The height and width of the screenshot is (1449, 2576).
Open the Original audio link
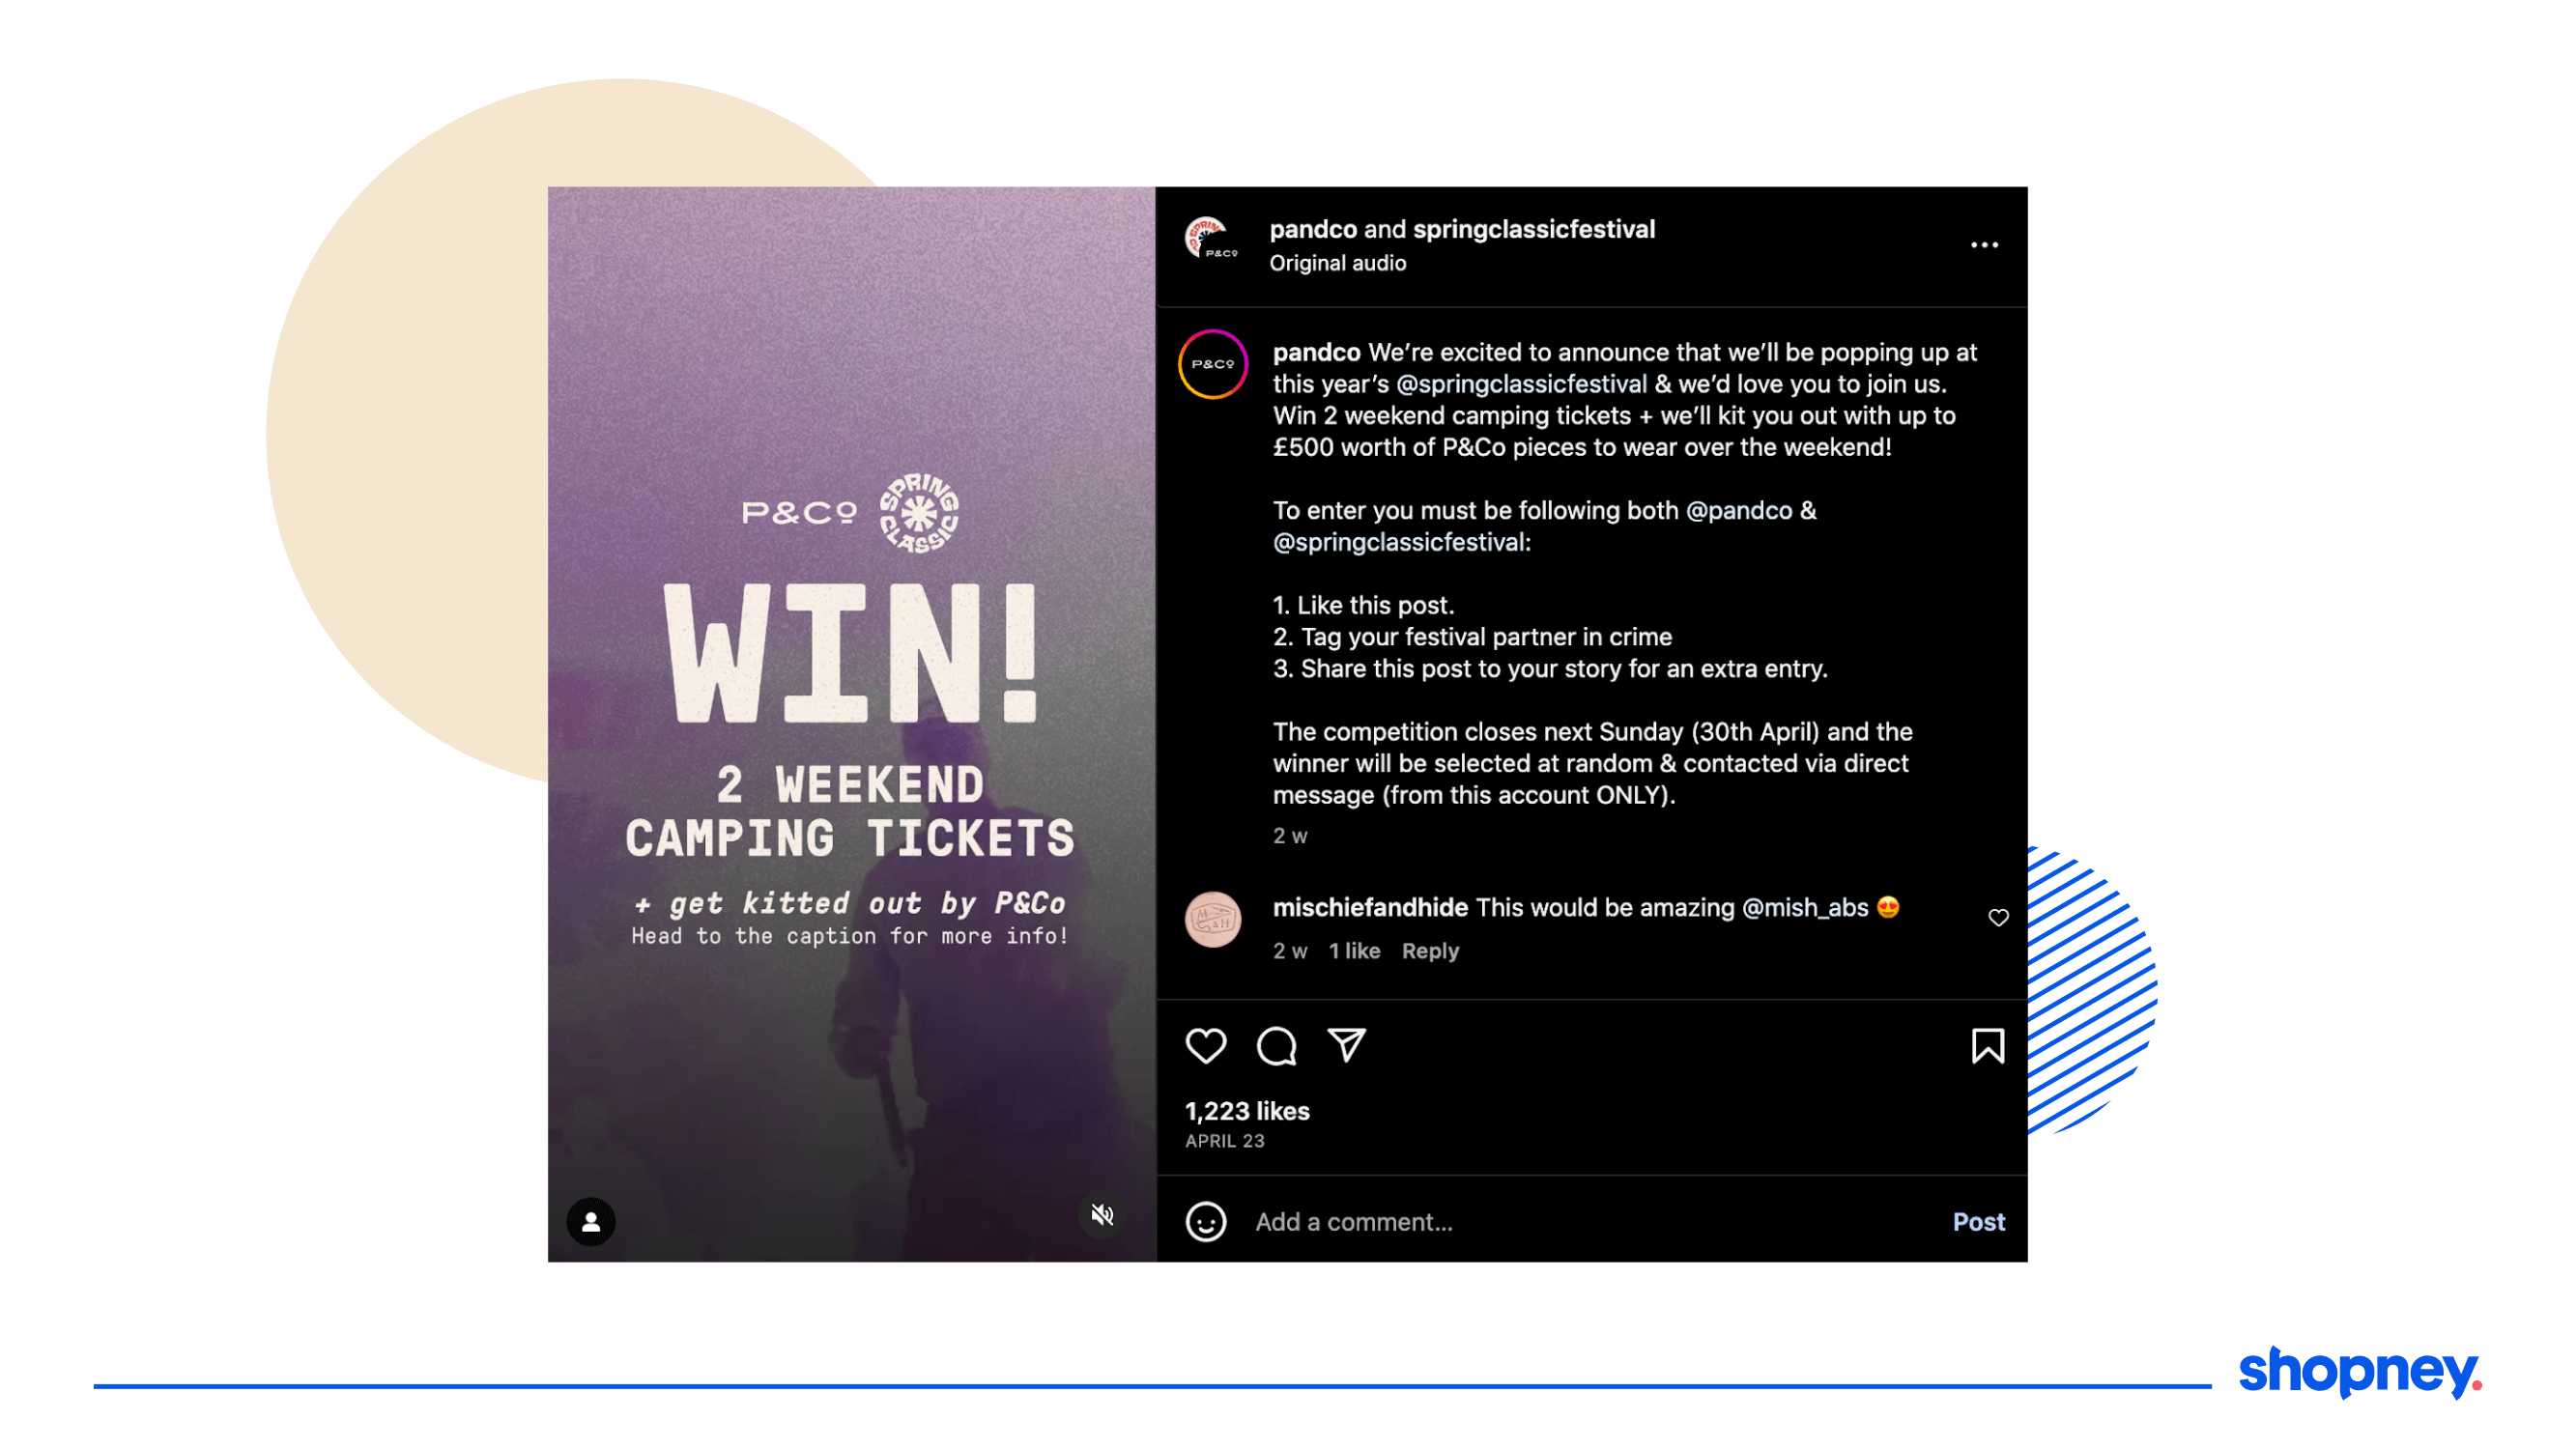[x=1337, y=263]
